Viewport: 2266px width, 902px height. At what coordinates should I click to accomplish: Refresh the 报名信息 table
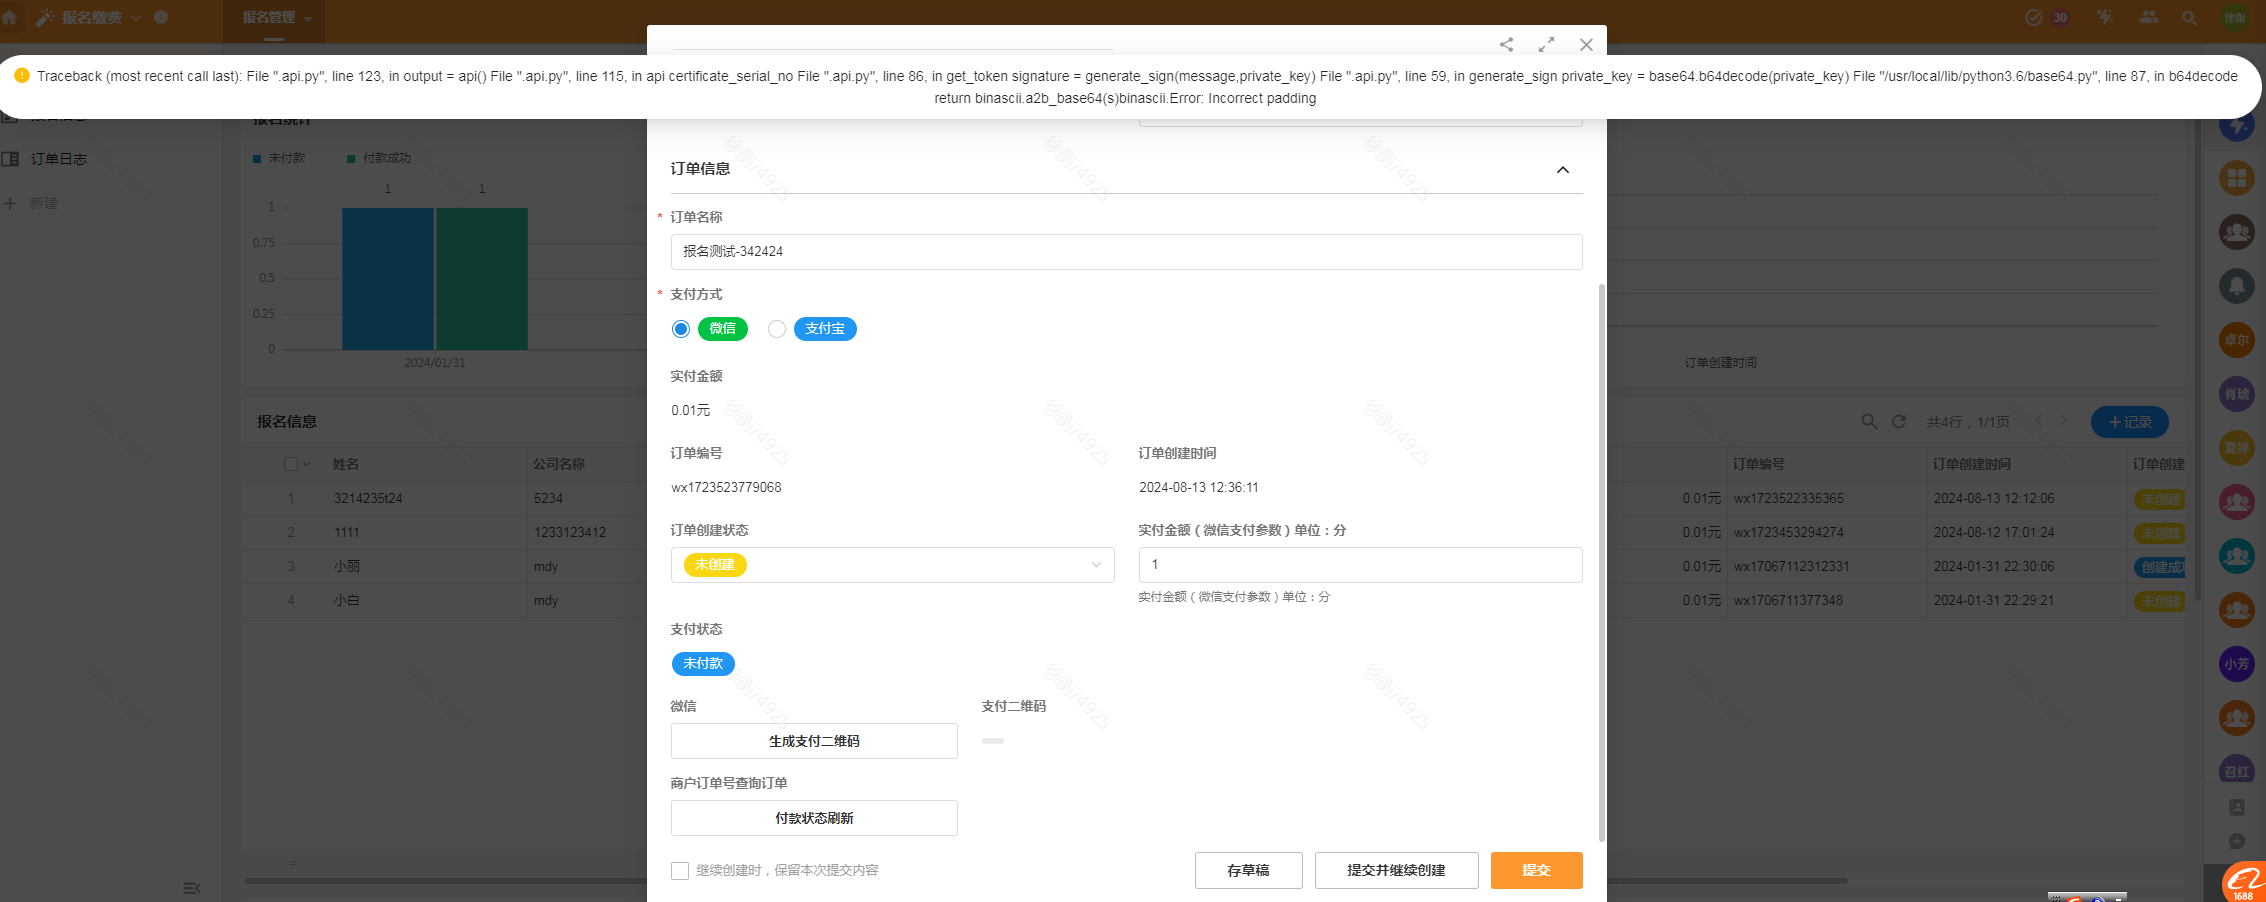1898,422
